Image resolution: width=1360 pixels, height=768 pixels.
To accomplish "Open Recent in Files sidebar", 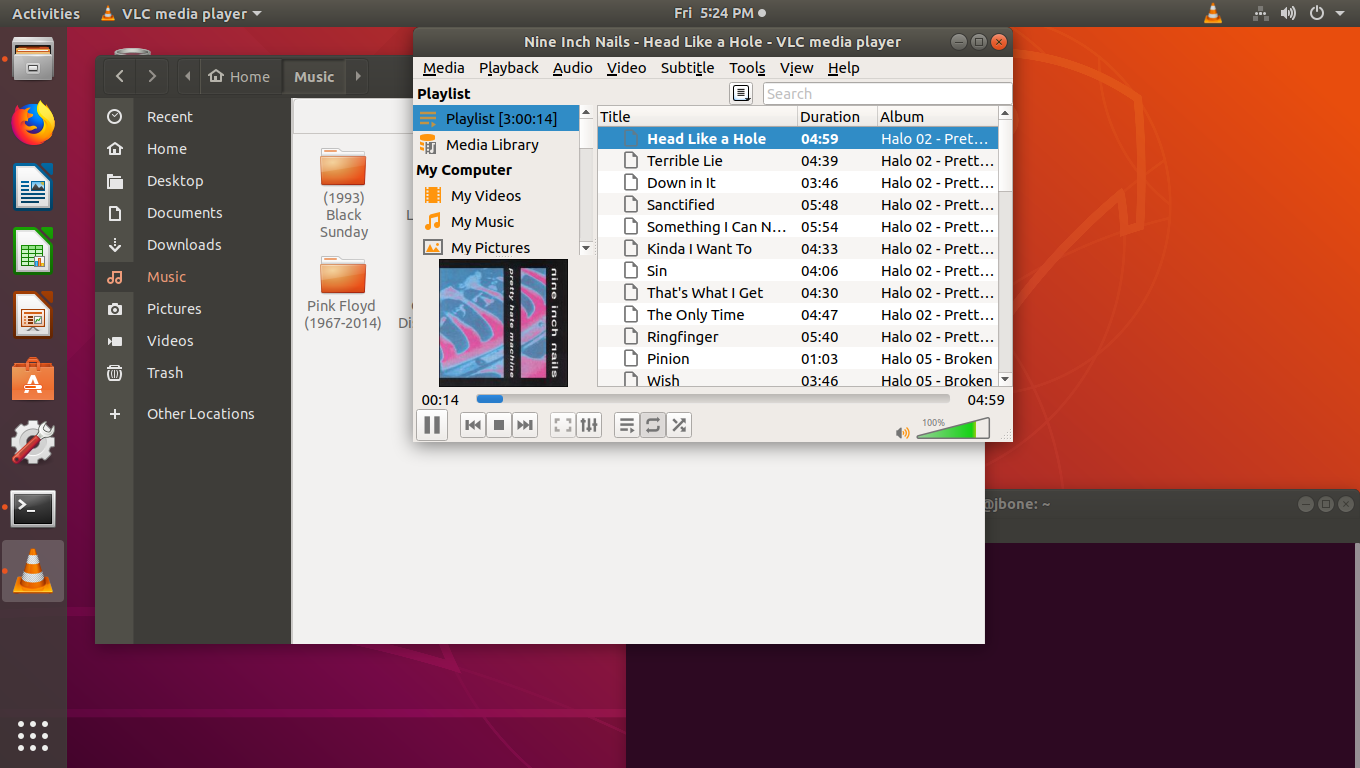I will (192, 117).
